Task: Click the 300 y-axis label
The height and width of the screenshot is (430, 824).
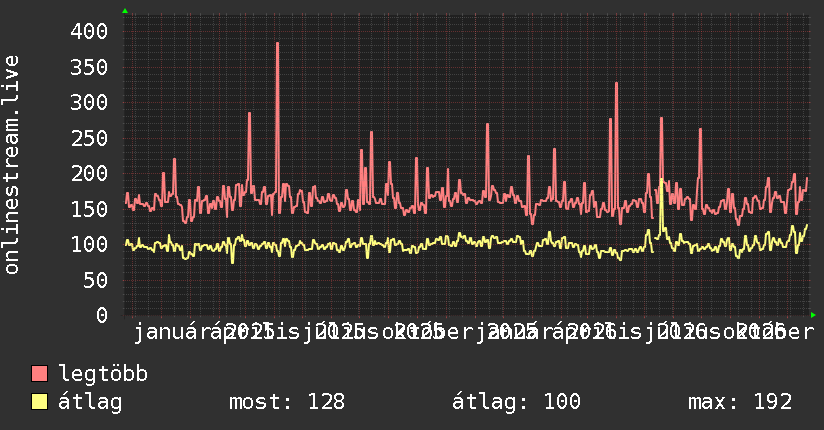Action: tap(89, 103)
